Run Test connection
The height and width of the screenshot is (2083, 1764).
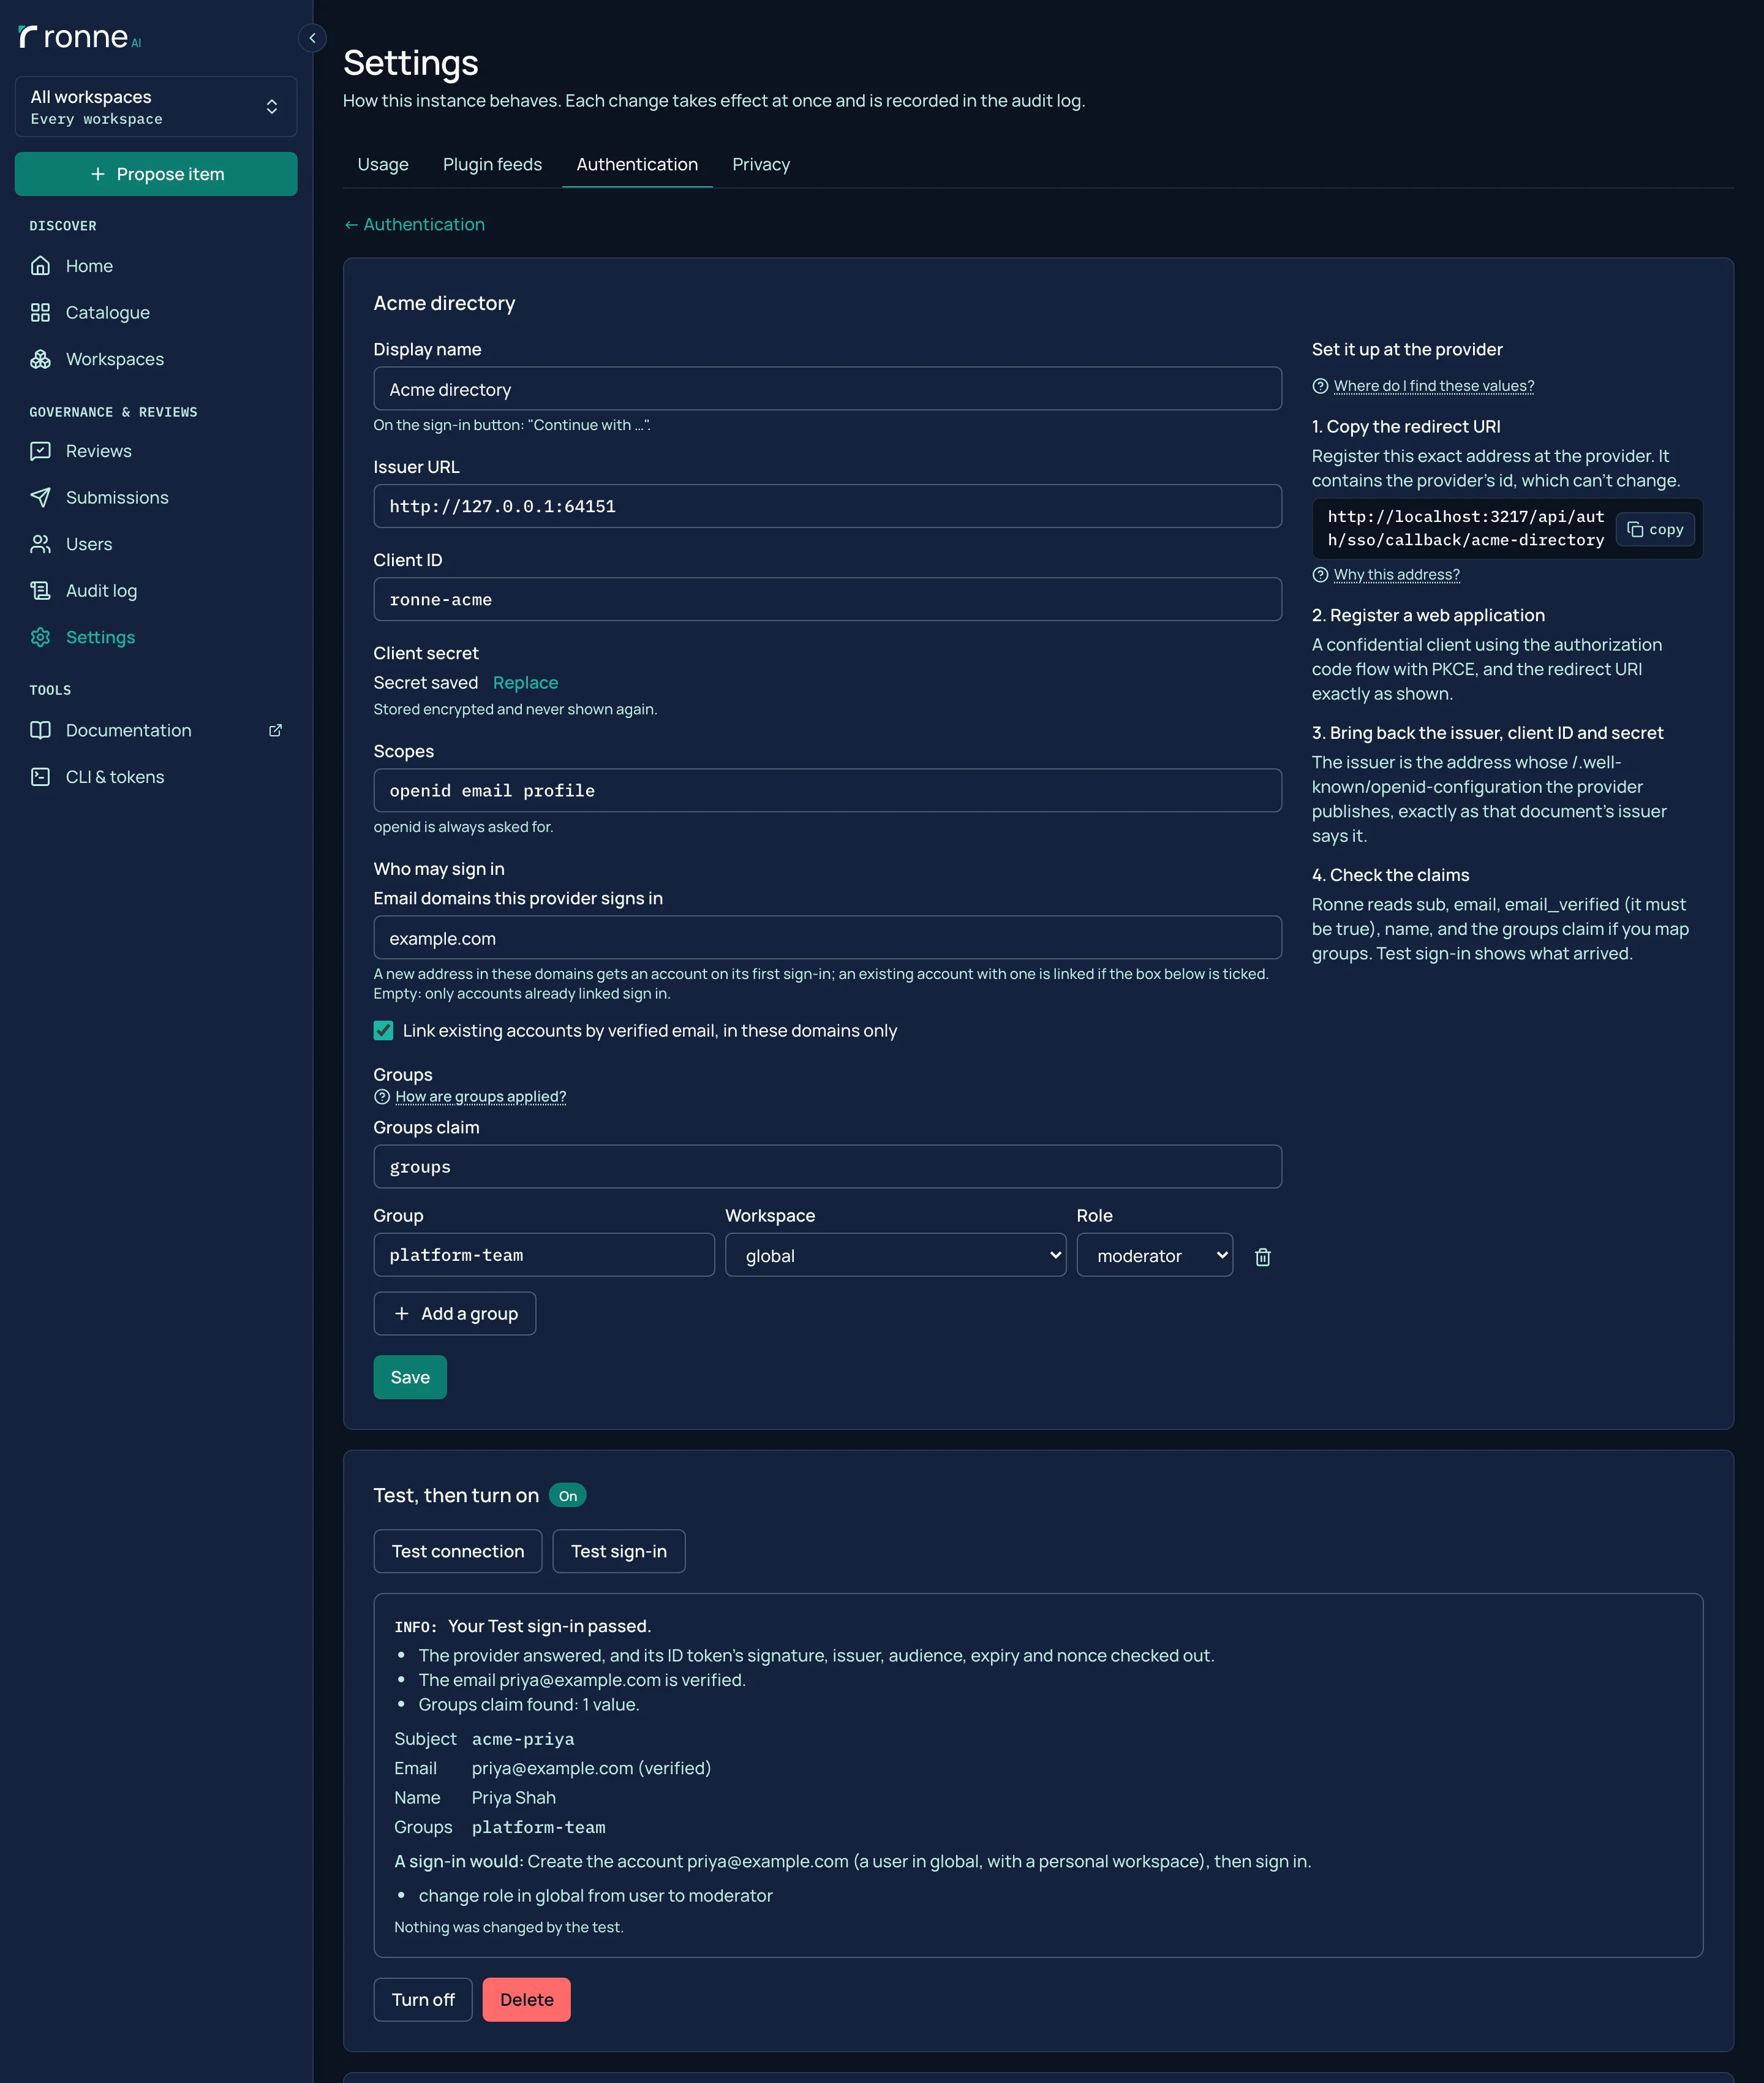click(457, 1551)
